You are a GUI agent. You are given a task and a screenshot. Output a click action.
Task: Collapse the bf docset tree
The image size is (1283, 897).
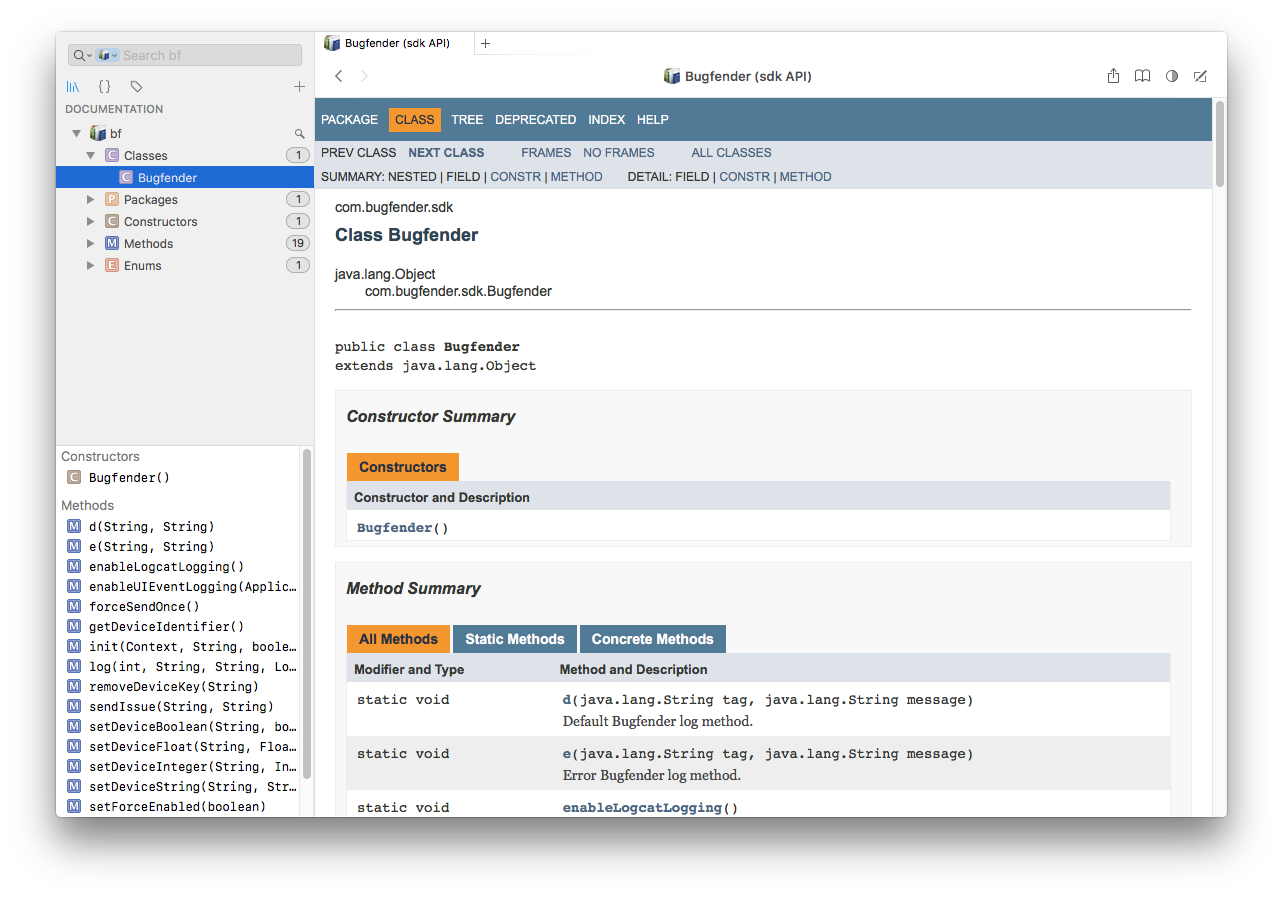pos(77,133)
